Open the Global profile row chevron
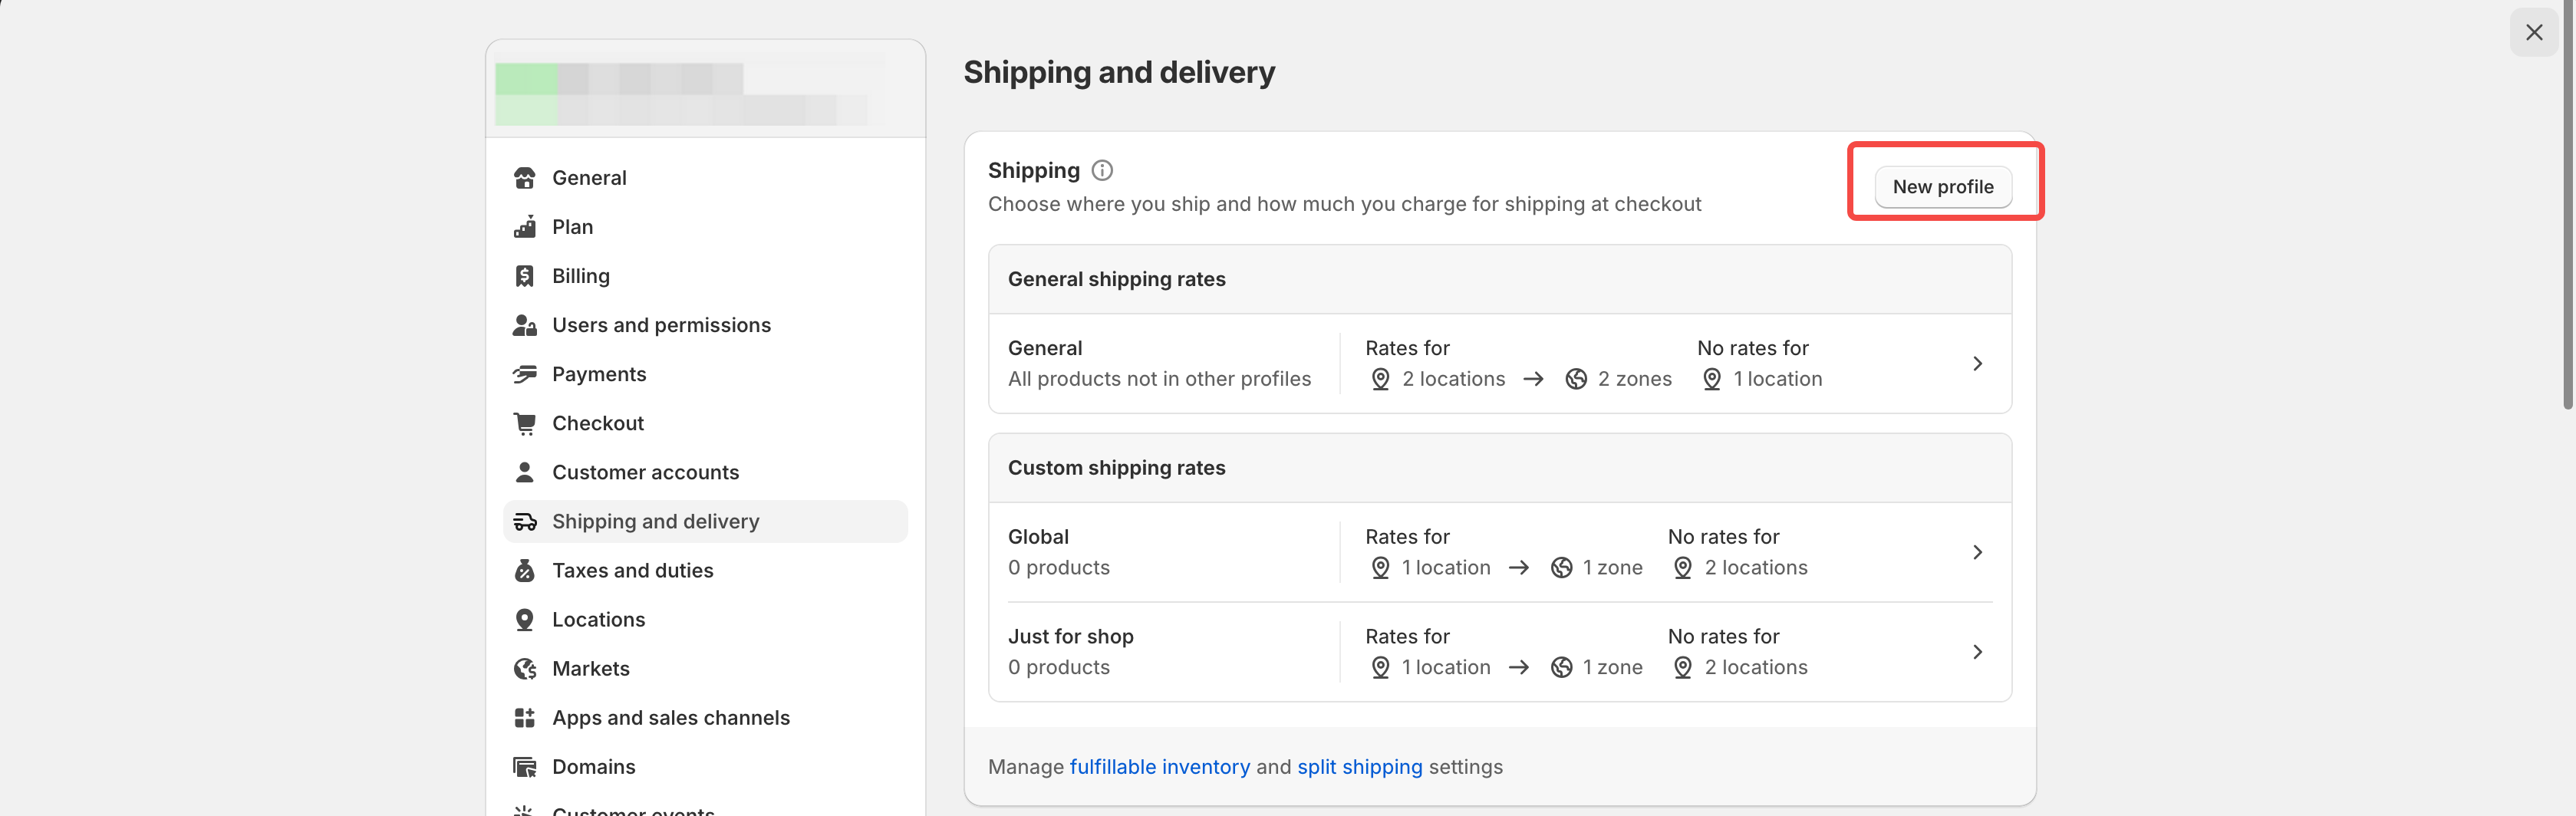Viewport: 2576px width, 816px height. [1976, 552]
